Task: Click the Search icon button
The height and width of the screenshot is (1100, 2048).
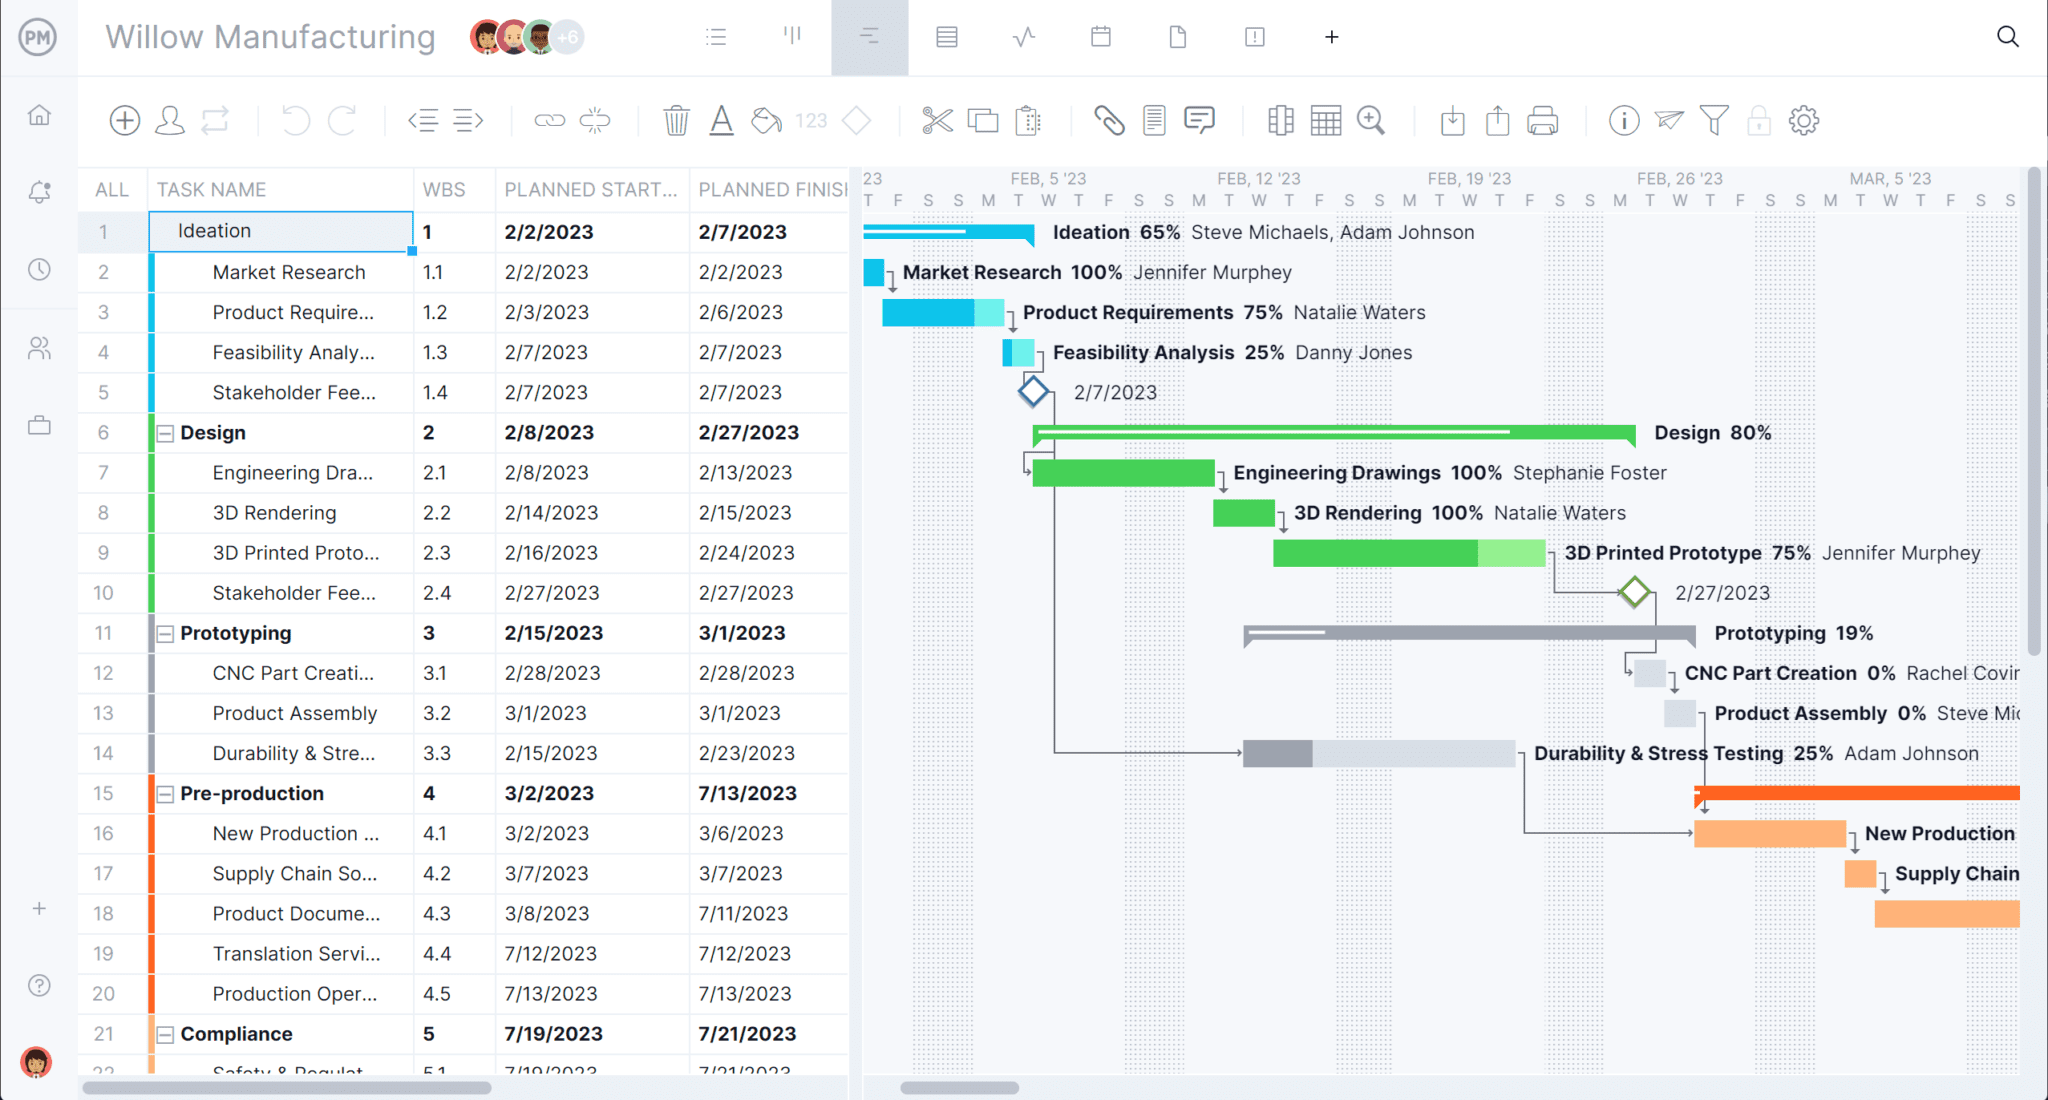Action: coord(2010,37)
